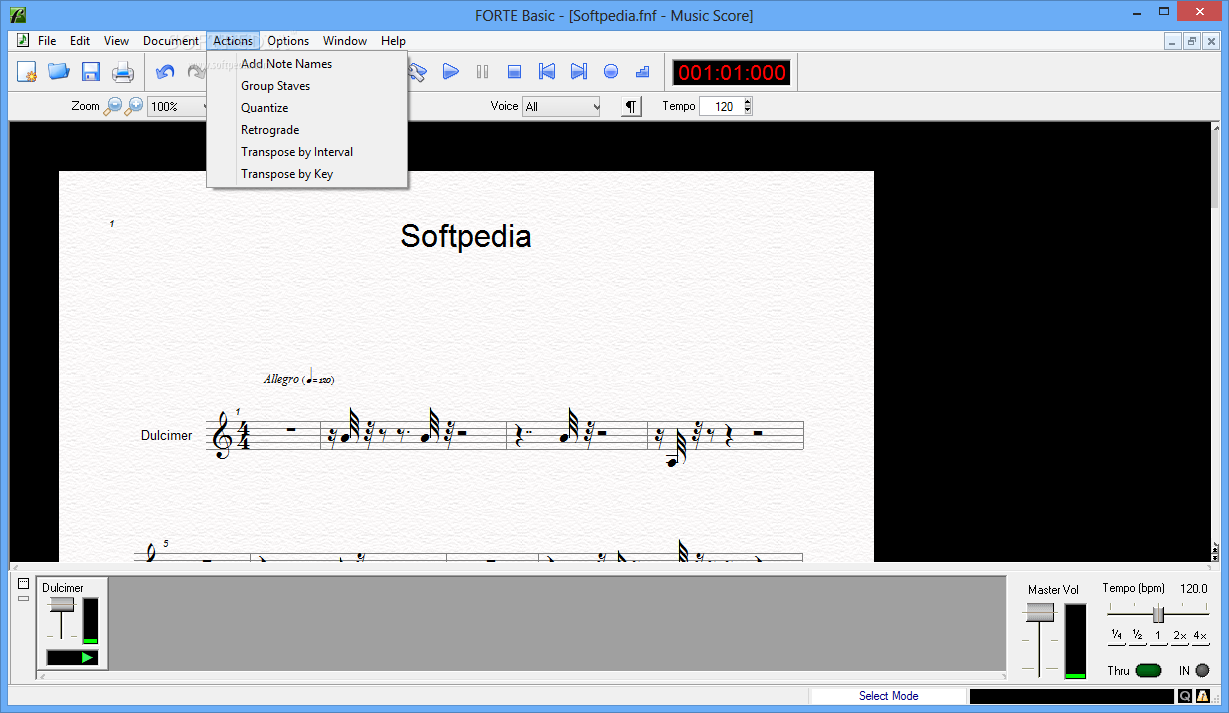The image size is (1229, 713).
Task: Stop playback
Action: tap(515, 72)
